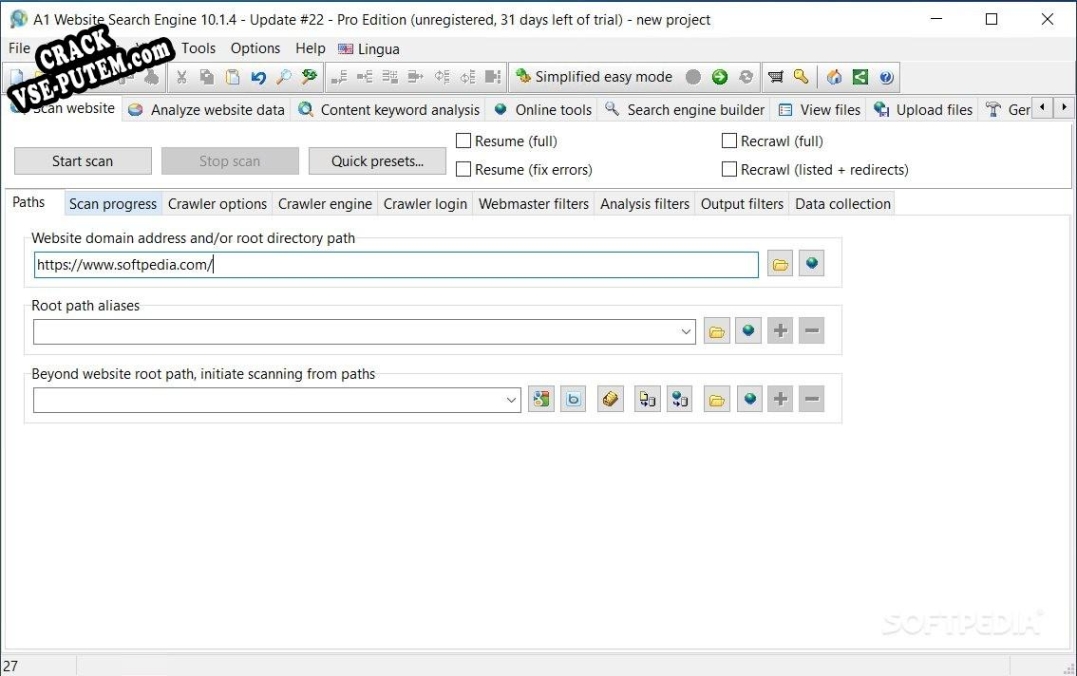Click the Google icon in scanning paths row
This screenshot has width=1077, height=676.
[x=541, y=399]
